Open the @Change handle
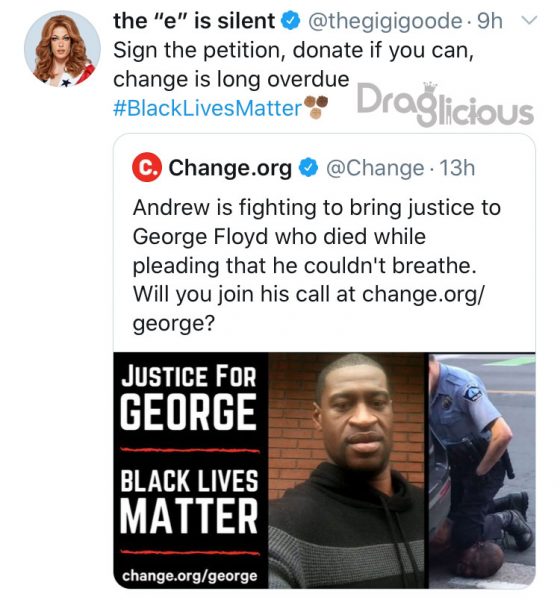The width and height of the screenshot is (560, 600). pos(375,168)
